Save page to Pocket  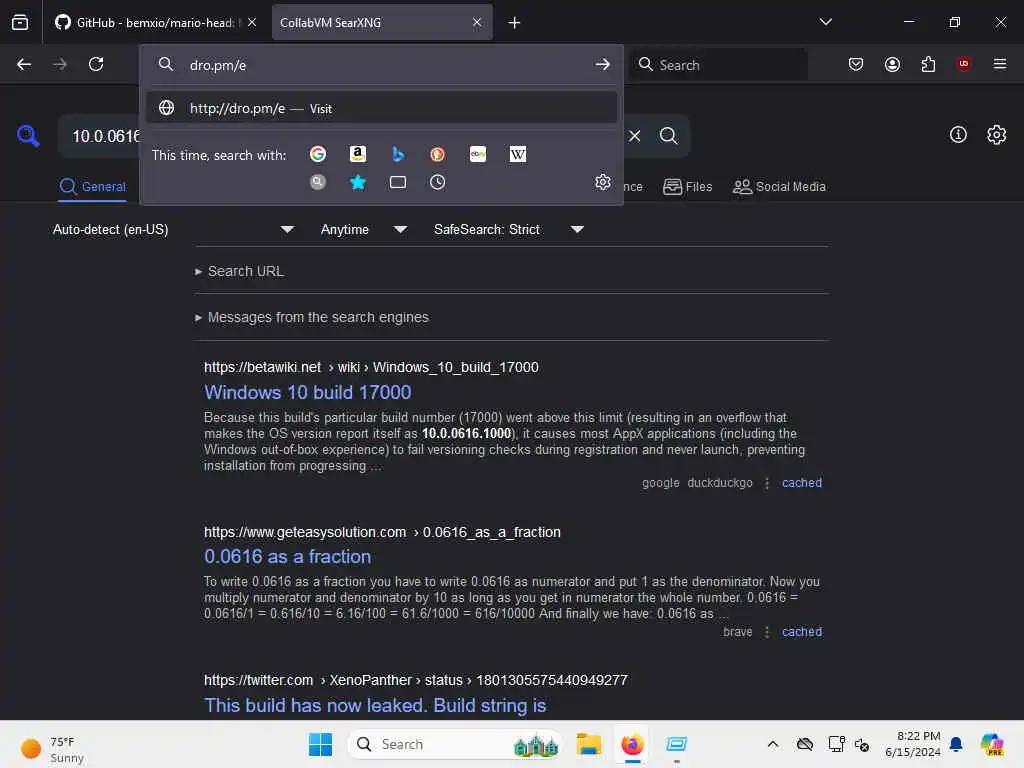(856, 64)
